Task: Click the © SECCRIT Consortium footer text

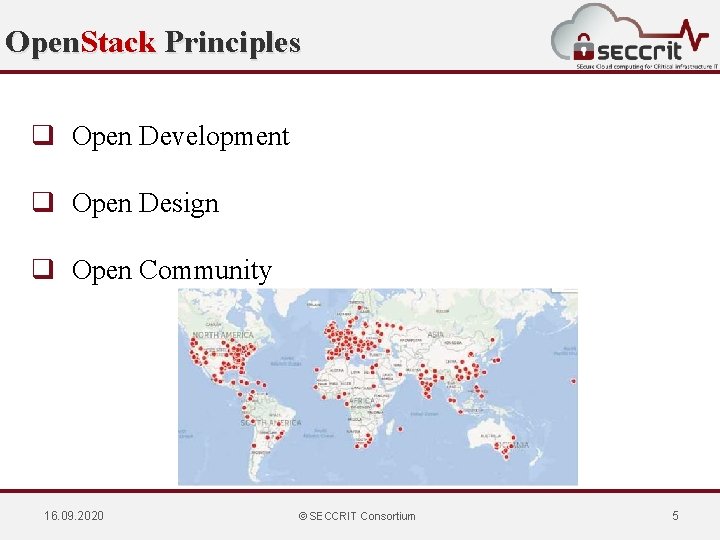Action: [x=357, y=516]
